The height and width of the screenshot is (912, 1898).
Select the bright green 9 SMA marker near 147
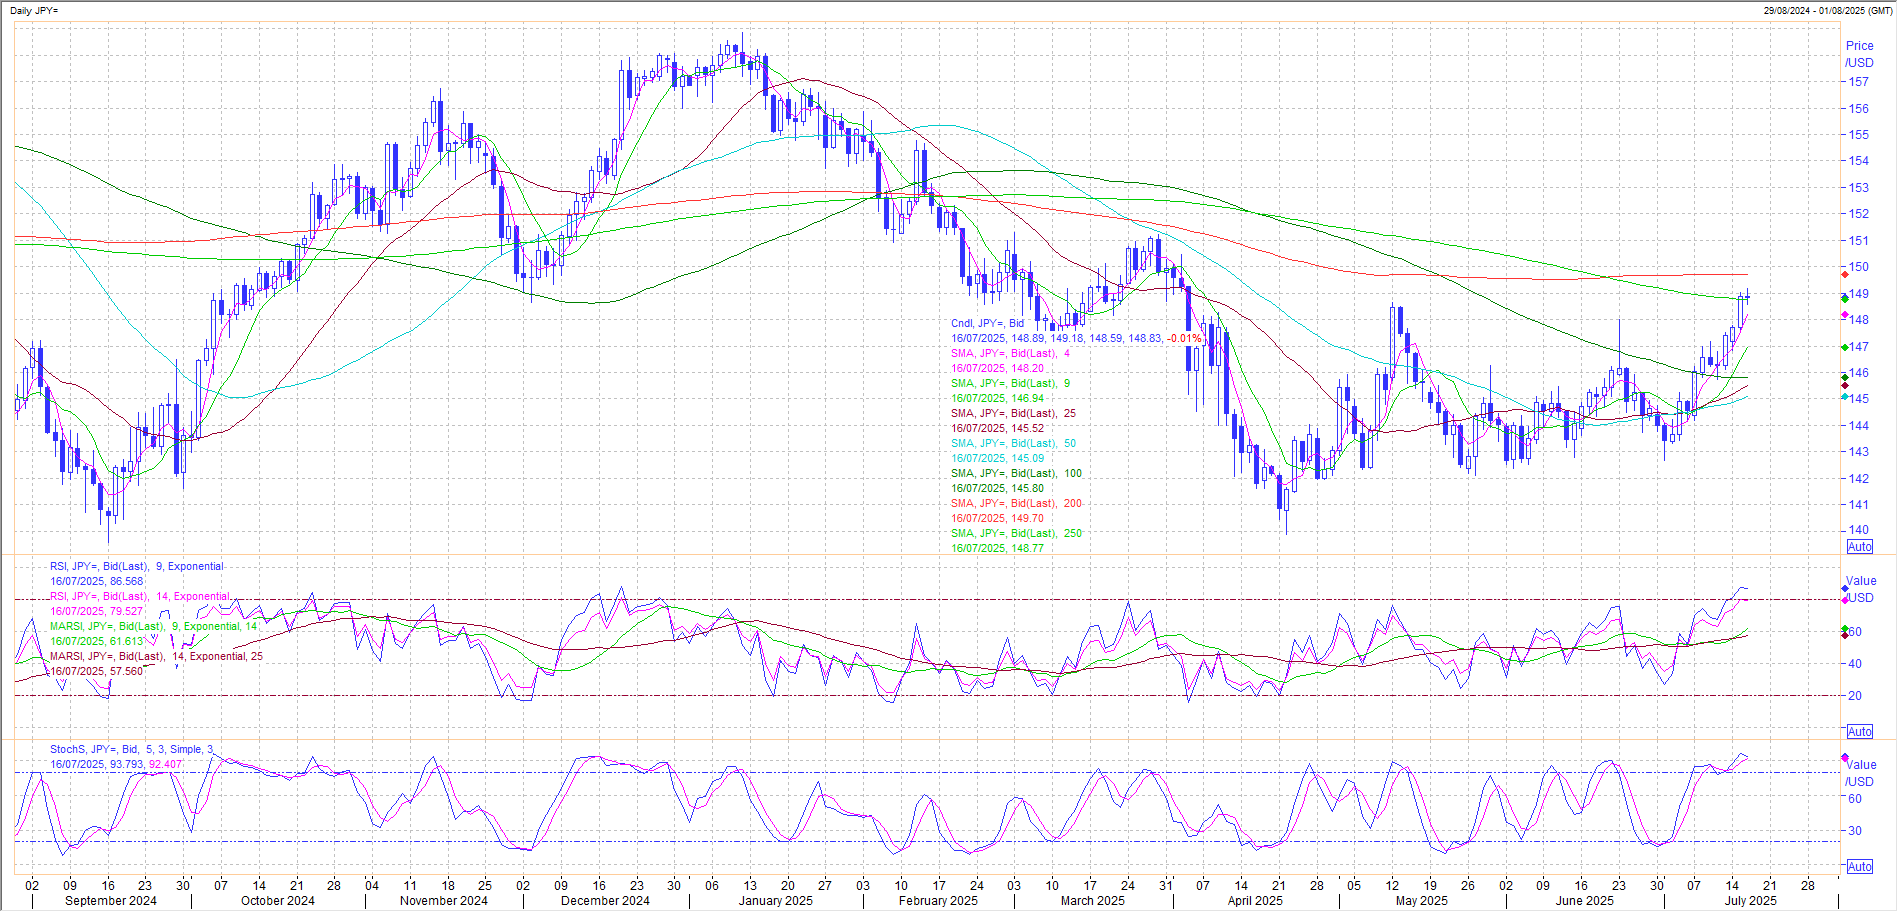[x=1845, y=347]
